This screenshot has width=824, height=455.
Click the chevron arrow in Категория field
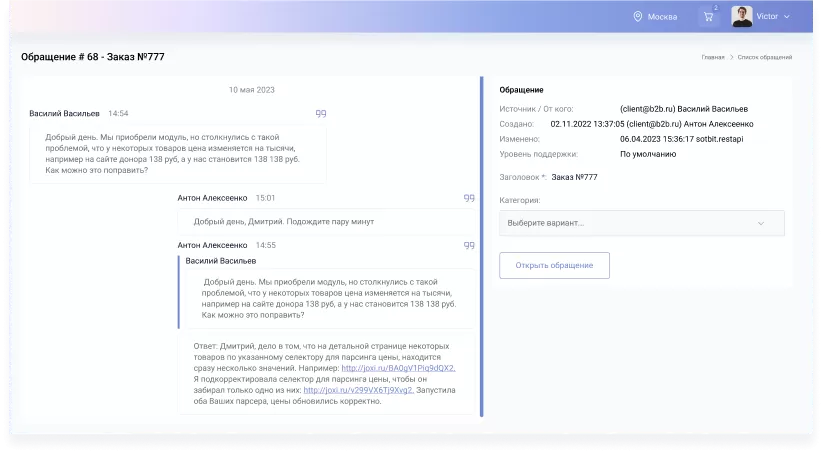tap(761, 223)
